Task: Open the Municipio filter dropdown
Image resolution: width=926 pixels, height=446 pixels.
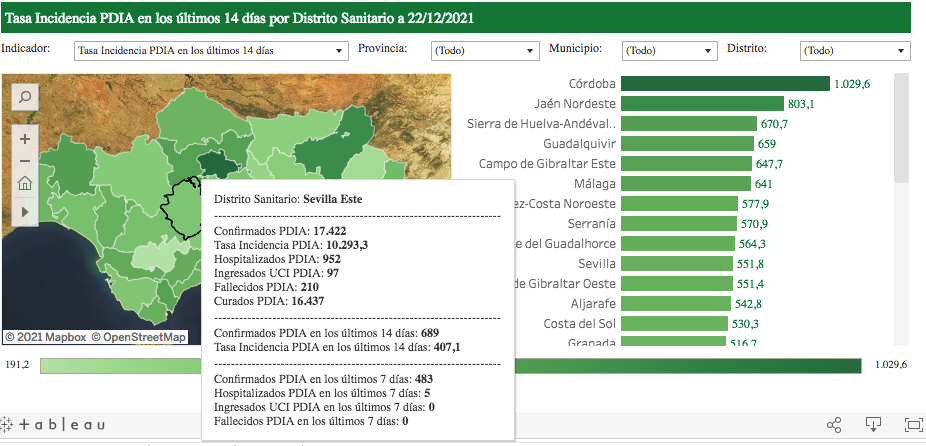Action: pos(669,50)
